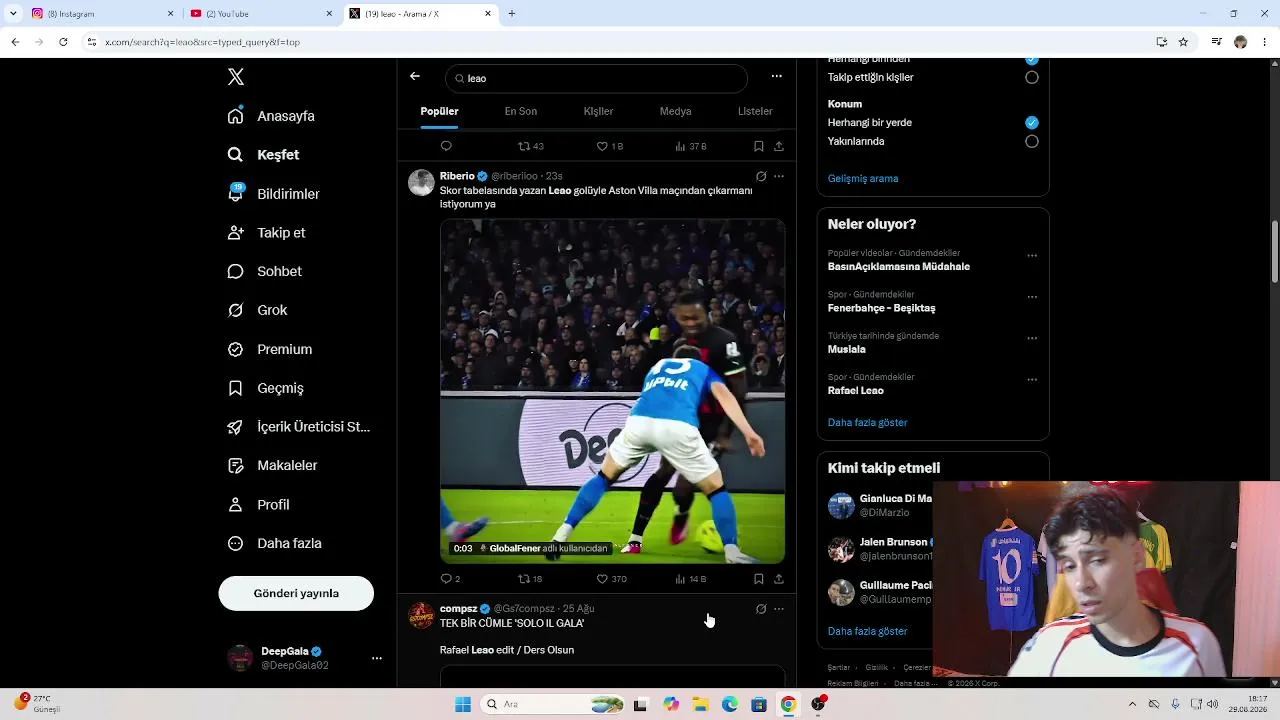
Task: Open a new browser tab
Action: coord(512,14)
